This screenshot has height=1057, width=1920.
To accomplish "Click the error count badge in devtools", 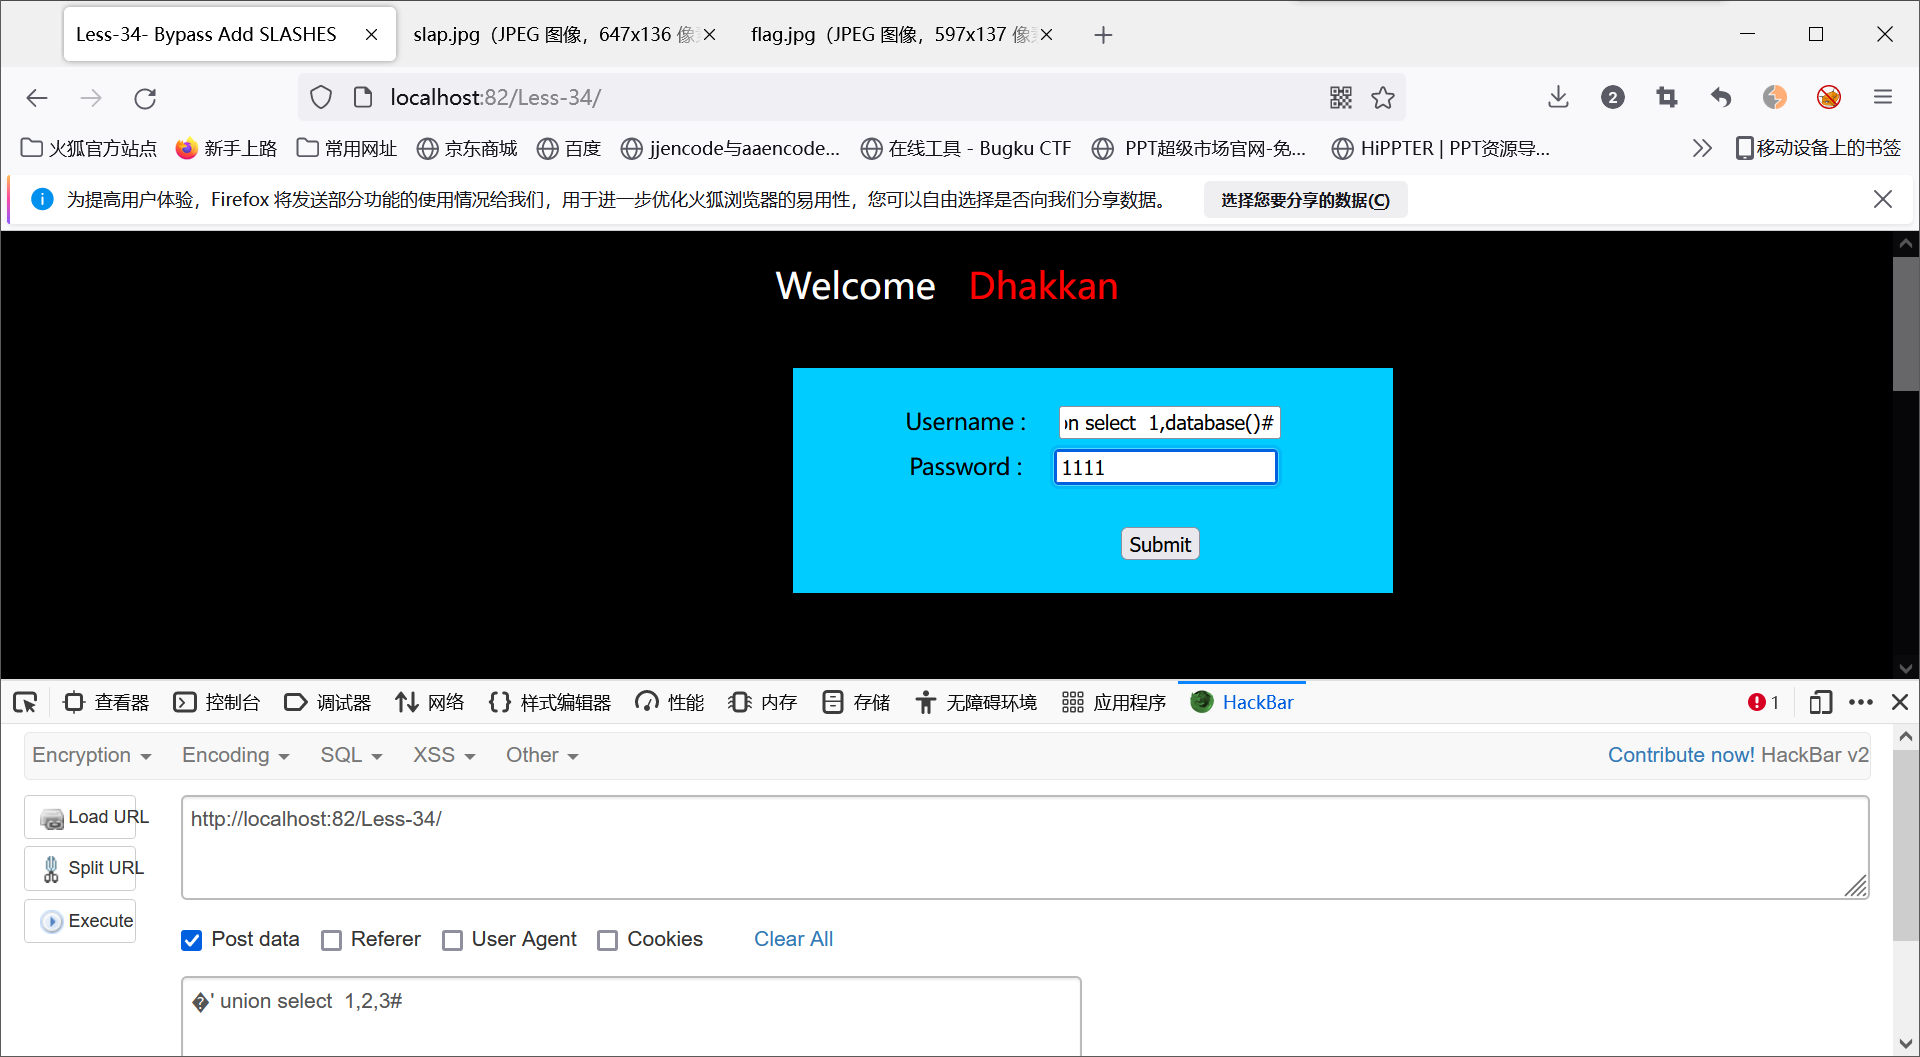I will coord(1763,702).
